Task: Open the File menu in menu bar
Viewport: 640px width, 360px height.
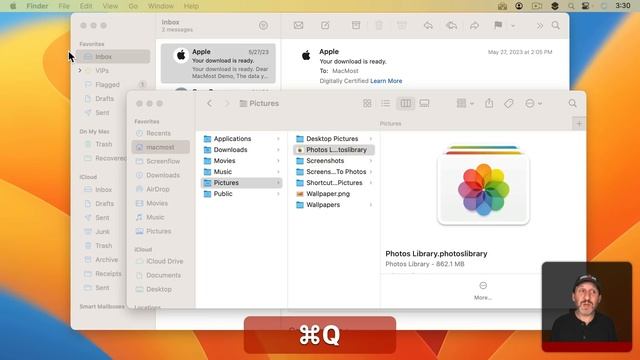Action: tap(64, 6)
